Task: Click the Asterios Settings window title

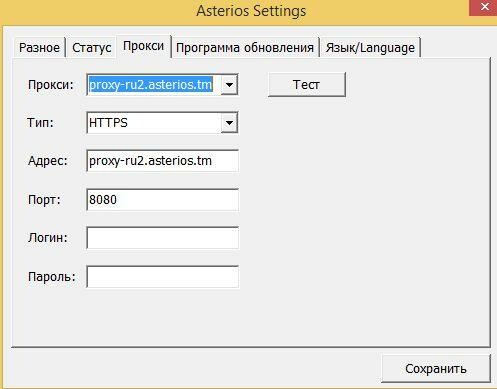Action: coord(251,11)
